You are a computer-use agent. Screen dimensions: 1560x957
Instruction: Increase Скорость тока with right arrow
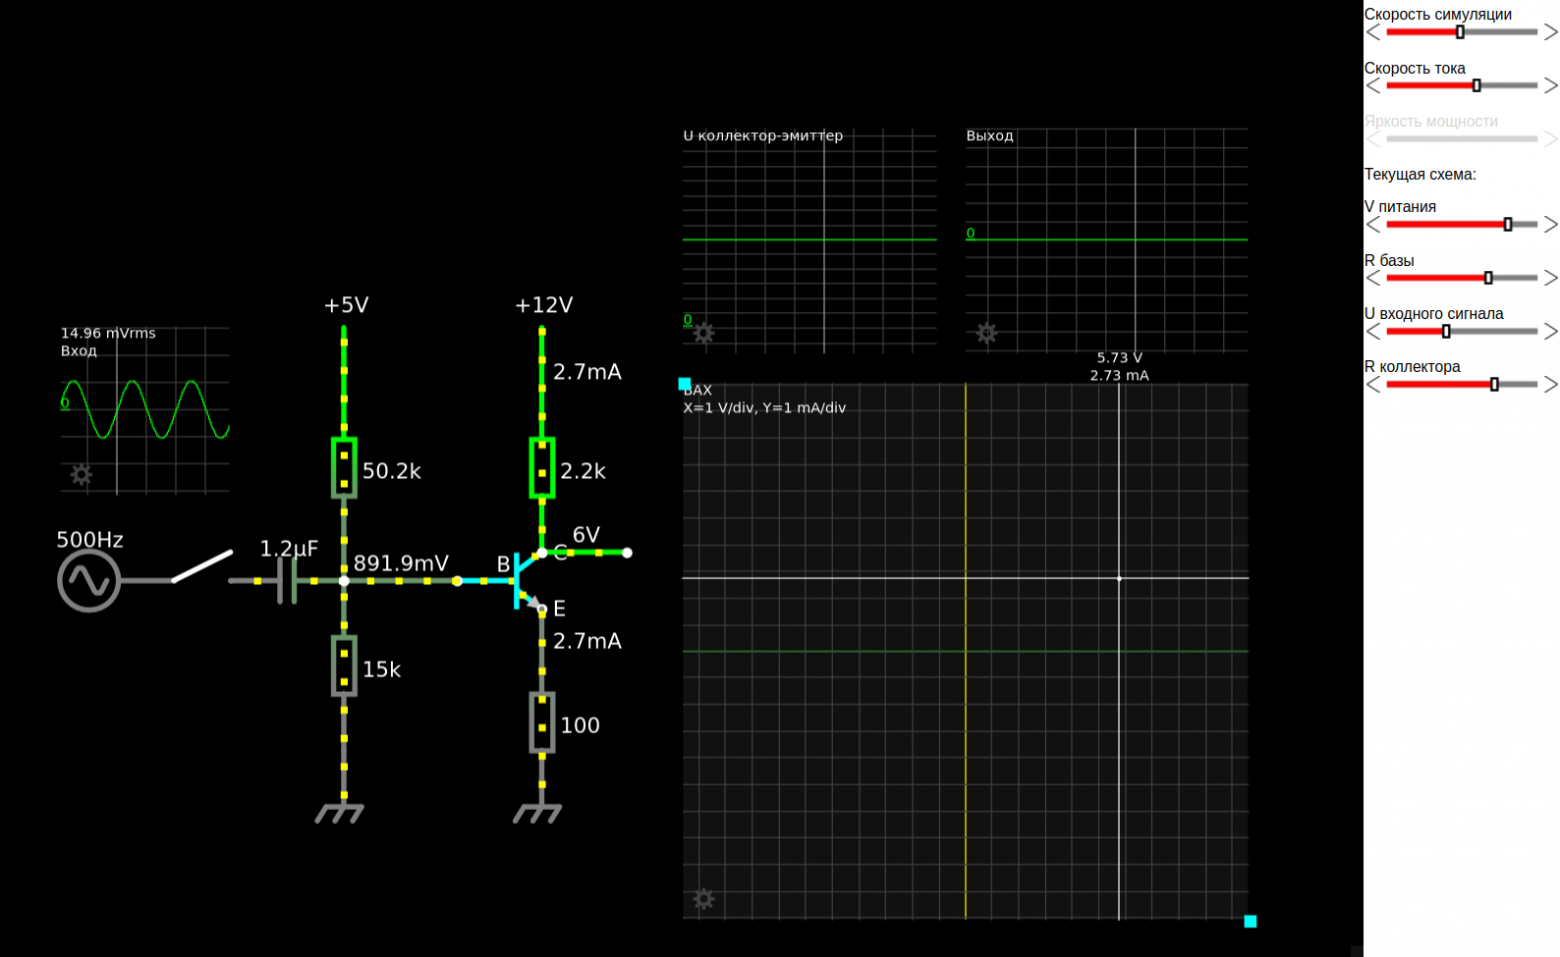(x=1551, y=86)
